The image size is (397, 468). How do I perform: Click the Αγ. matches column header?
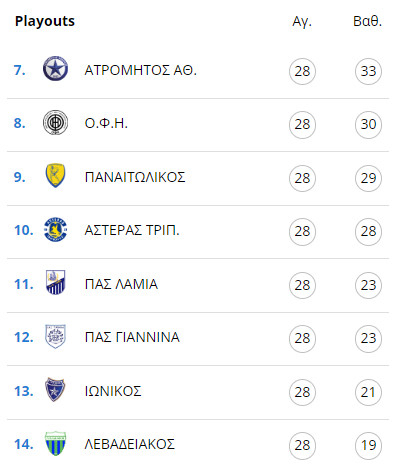[302, 21]
